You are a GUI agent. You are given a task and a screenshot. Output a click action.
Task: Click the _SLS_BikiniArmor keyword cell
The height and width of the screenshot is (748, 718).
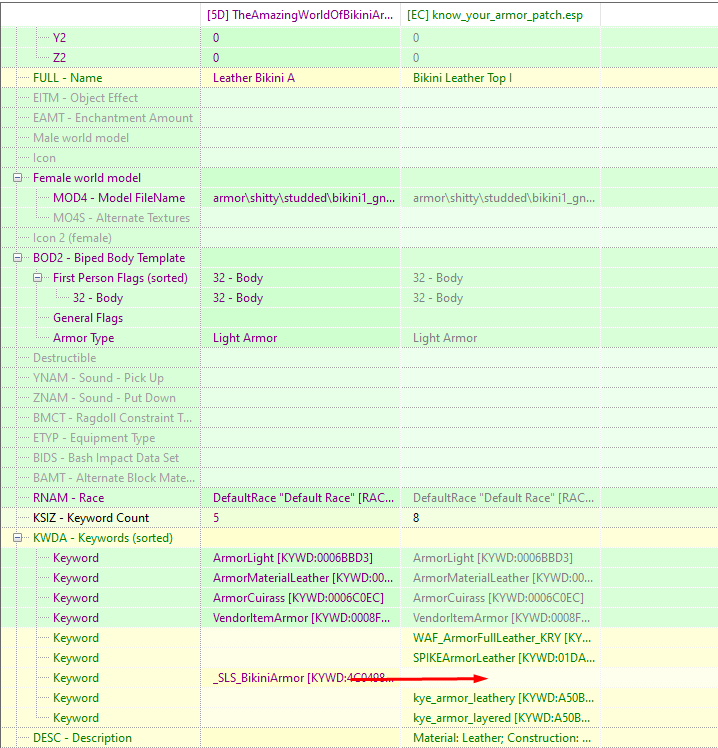[x=300, y=679]
